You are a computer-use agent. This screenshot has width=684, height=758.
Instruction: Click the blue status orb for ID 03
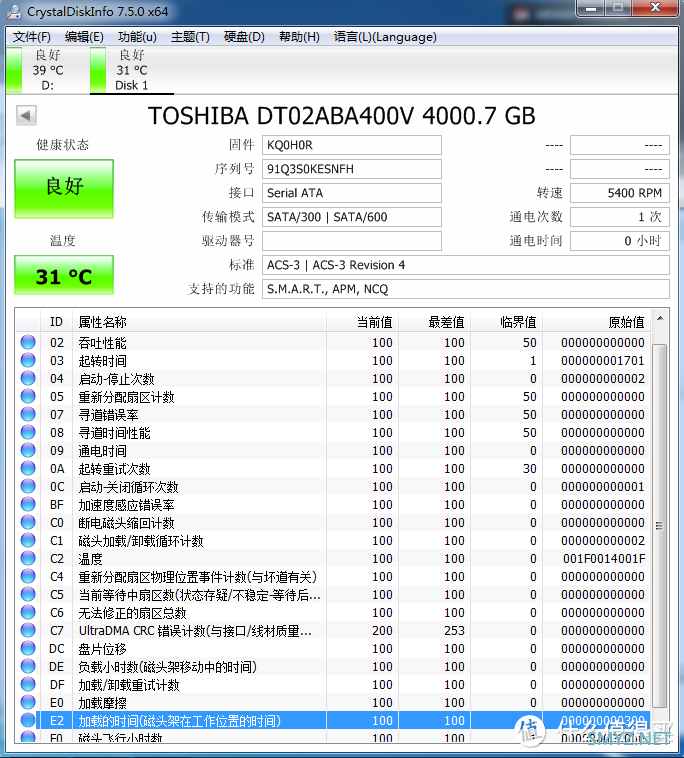click(x=28, y=360)
